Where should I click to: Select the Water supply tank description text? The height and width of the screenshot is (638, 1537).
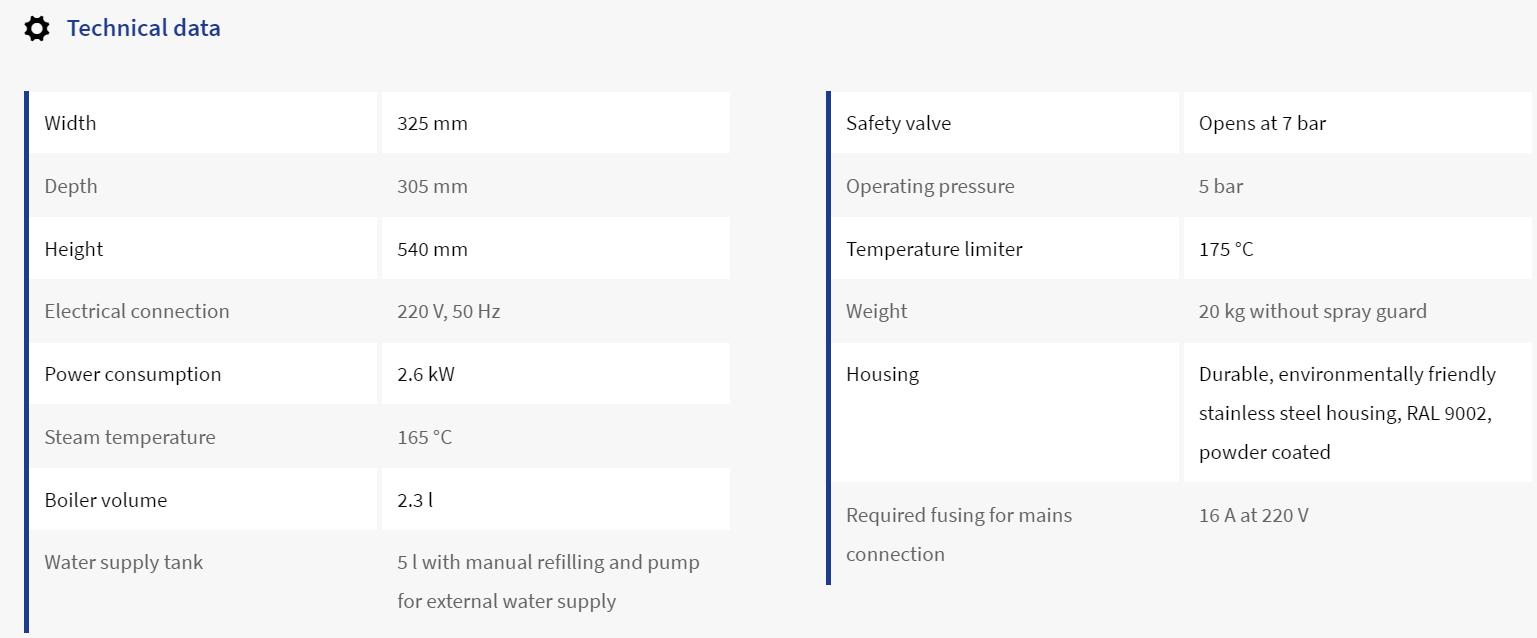[548, 581]
